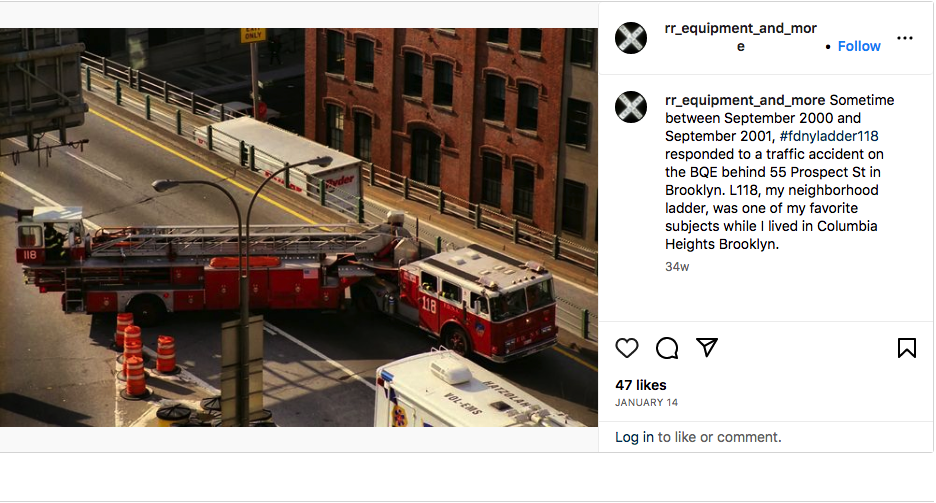Click the caption username rr_equipment_and_more

[x=745, y=100]
